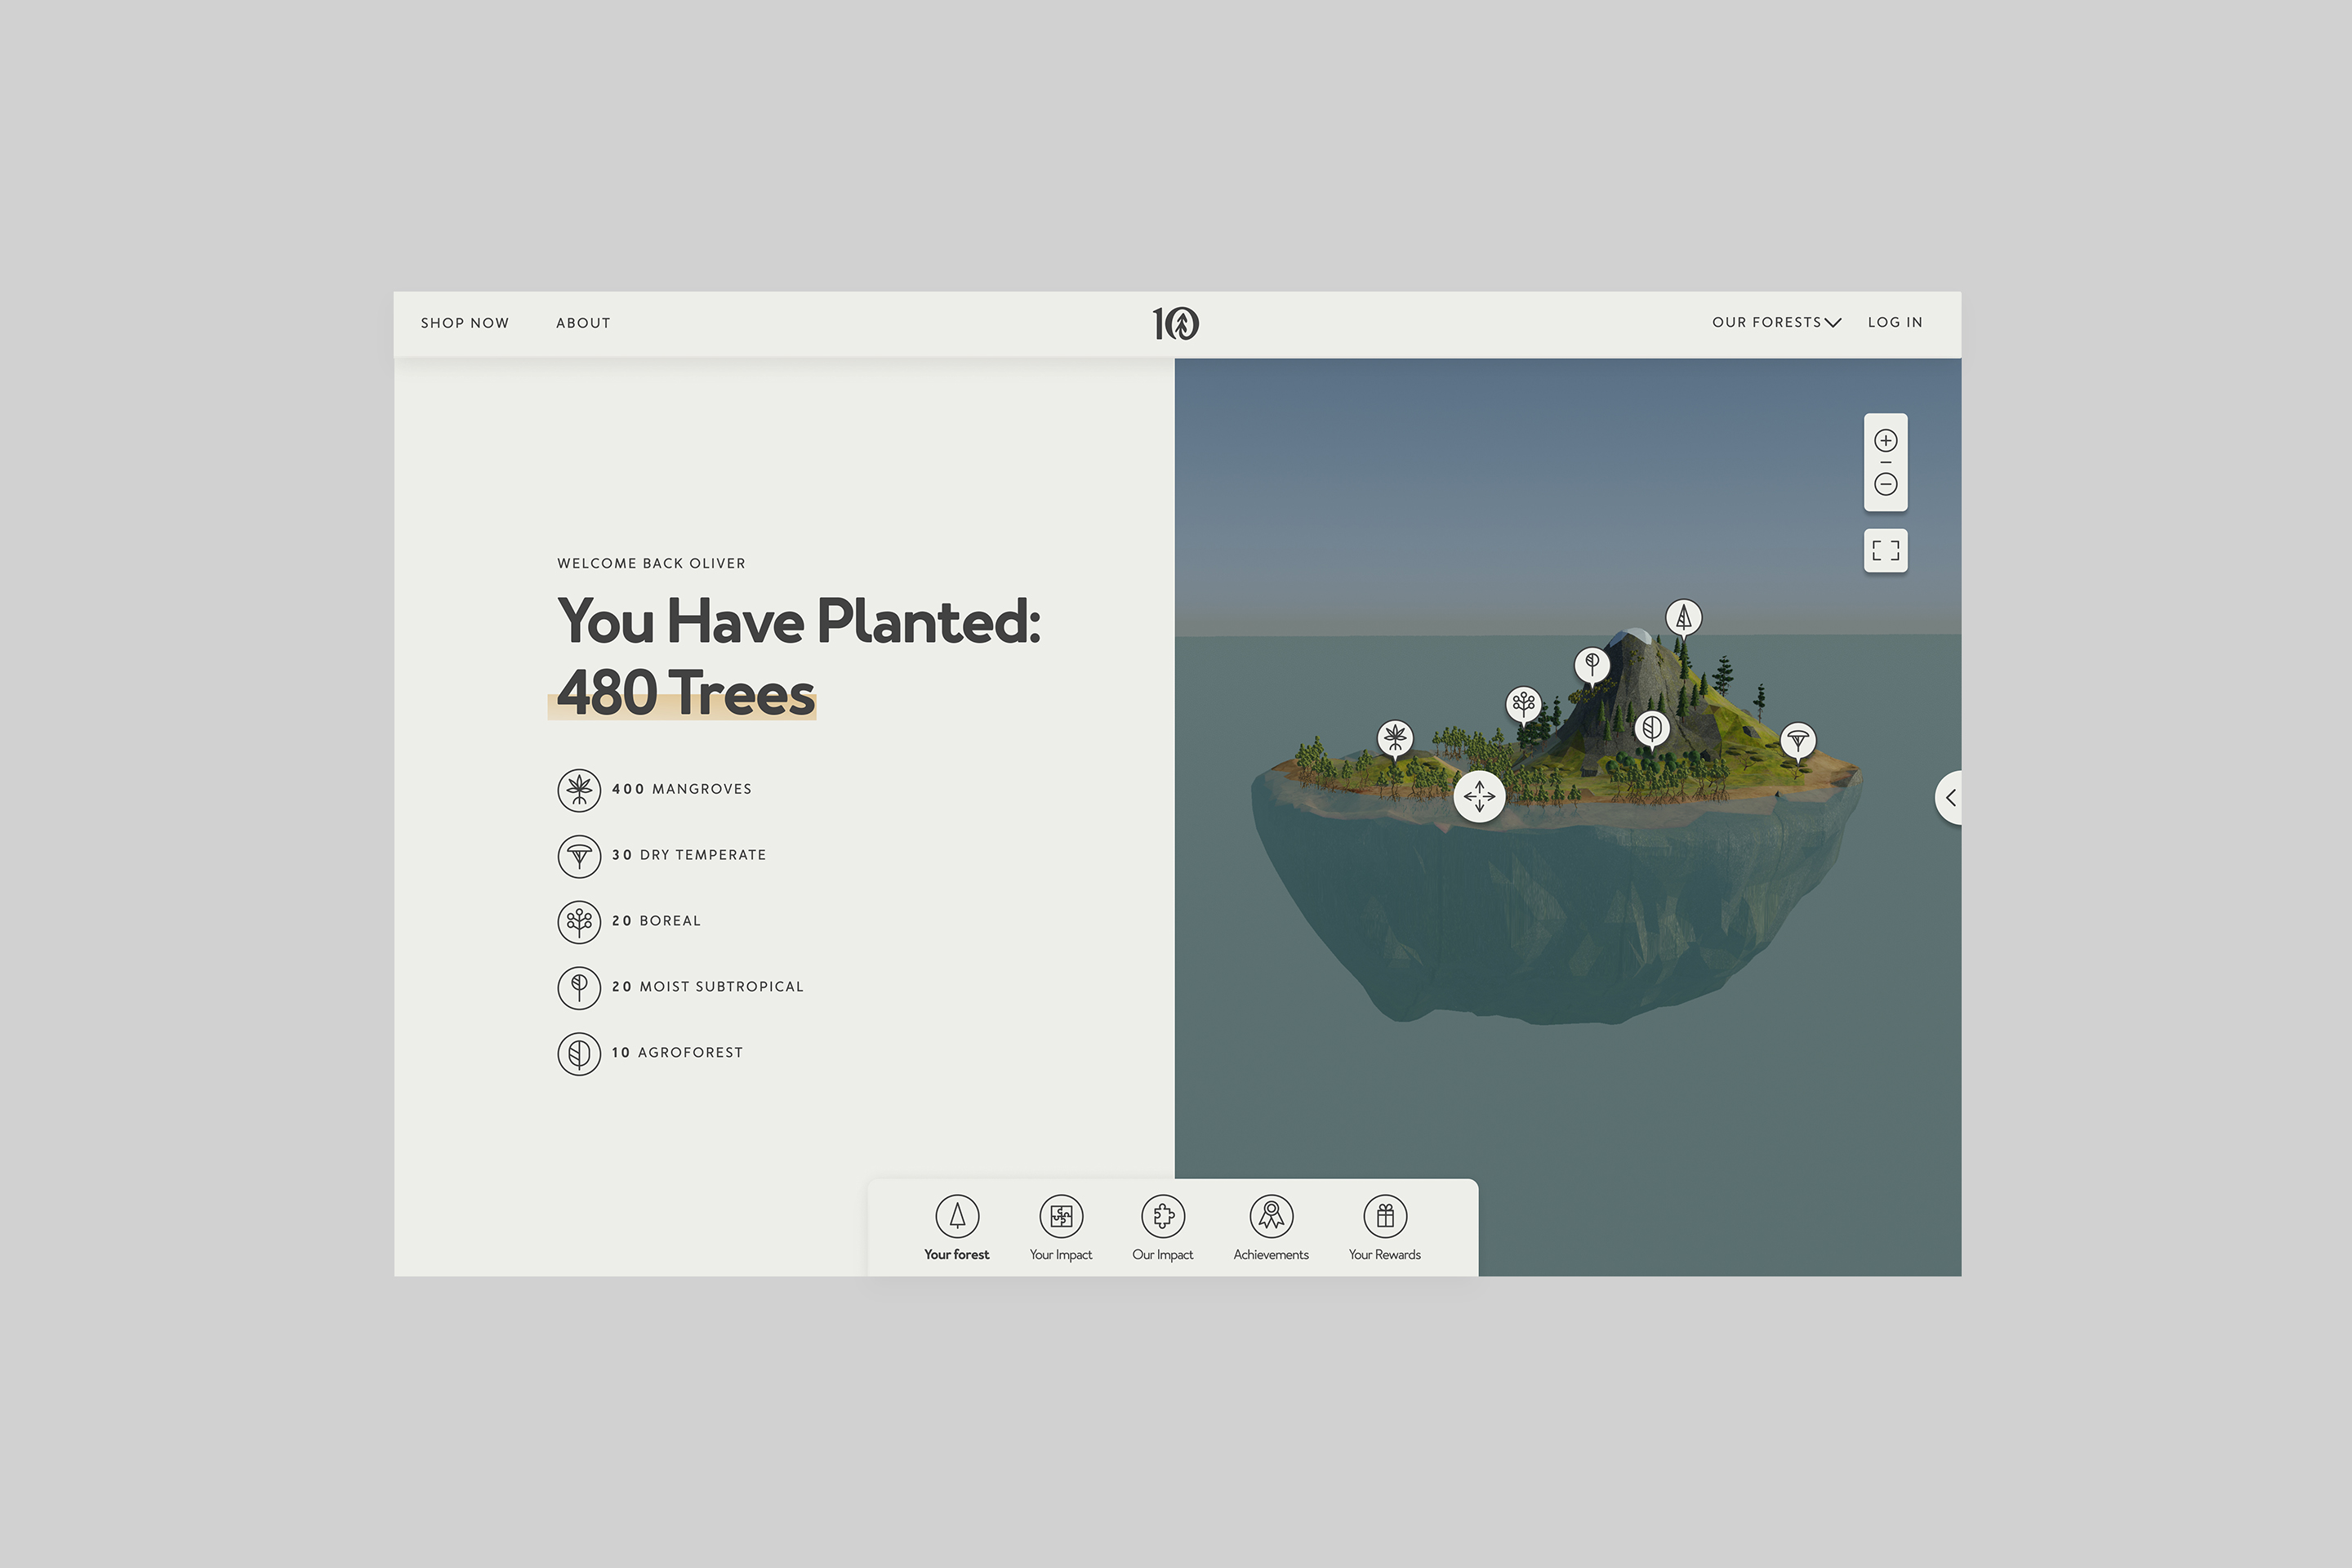Select the conifer tree marker atop the mountain

coord(1683,617)
